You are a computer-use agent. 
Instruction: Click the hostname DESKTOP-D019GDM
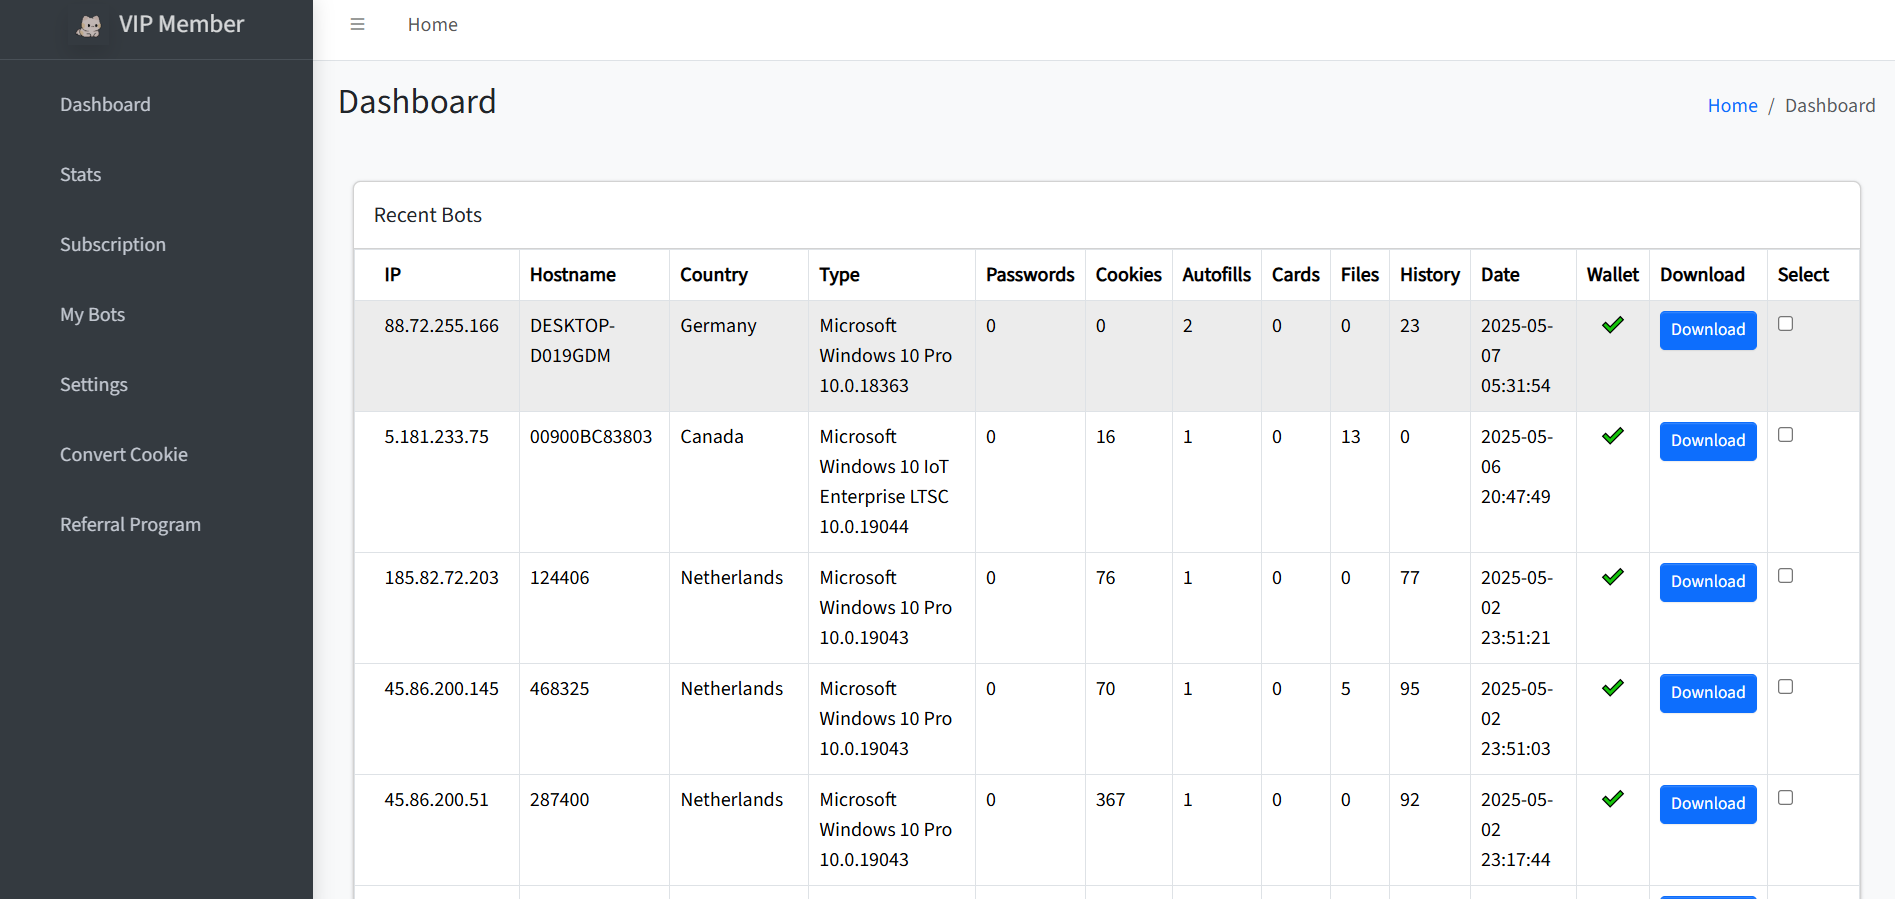pos(572,341)
